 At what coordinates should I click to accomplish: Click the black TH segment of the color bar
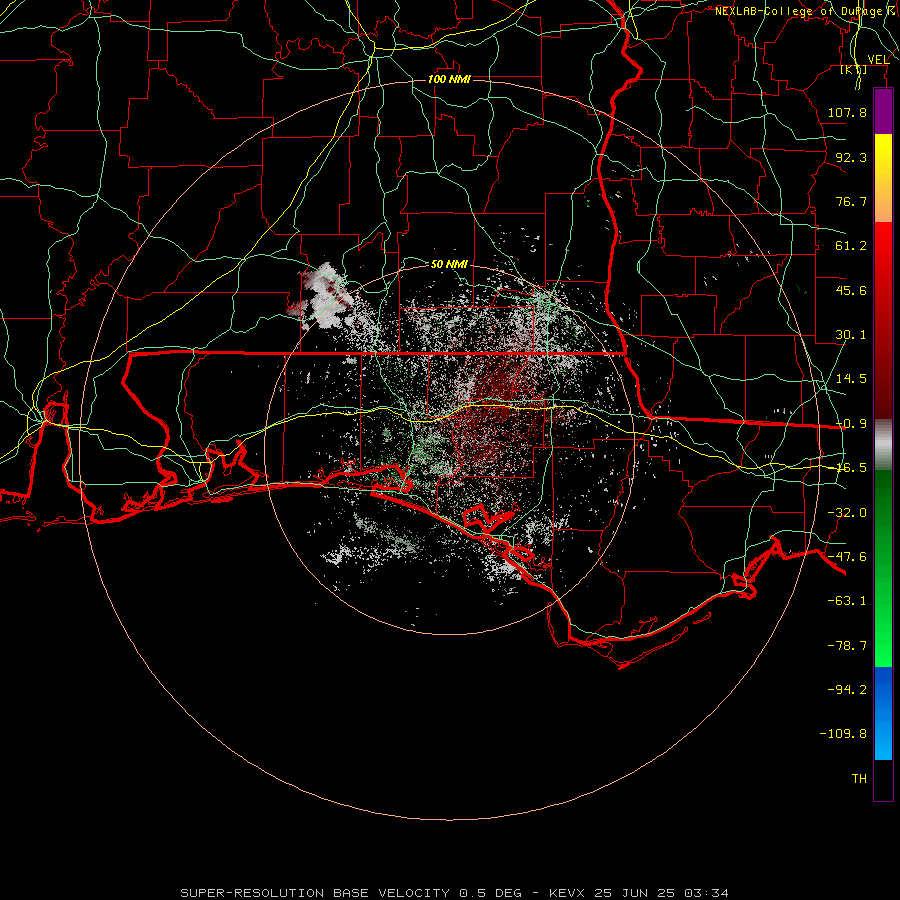coord(883,779)
